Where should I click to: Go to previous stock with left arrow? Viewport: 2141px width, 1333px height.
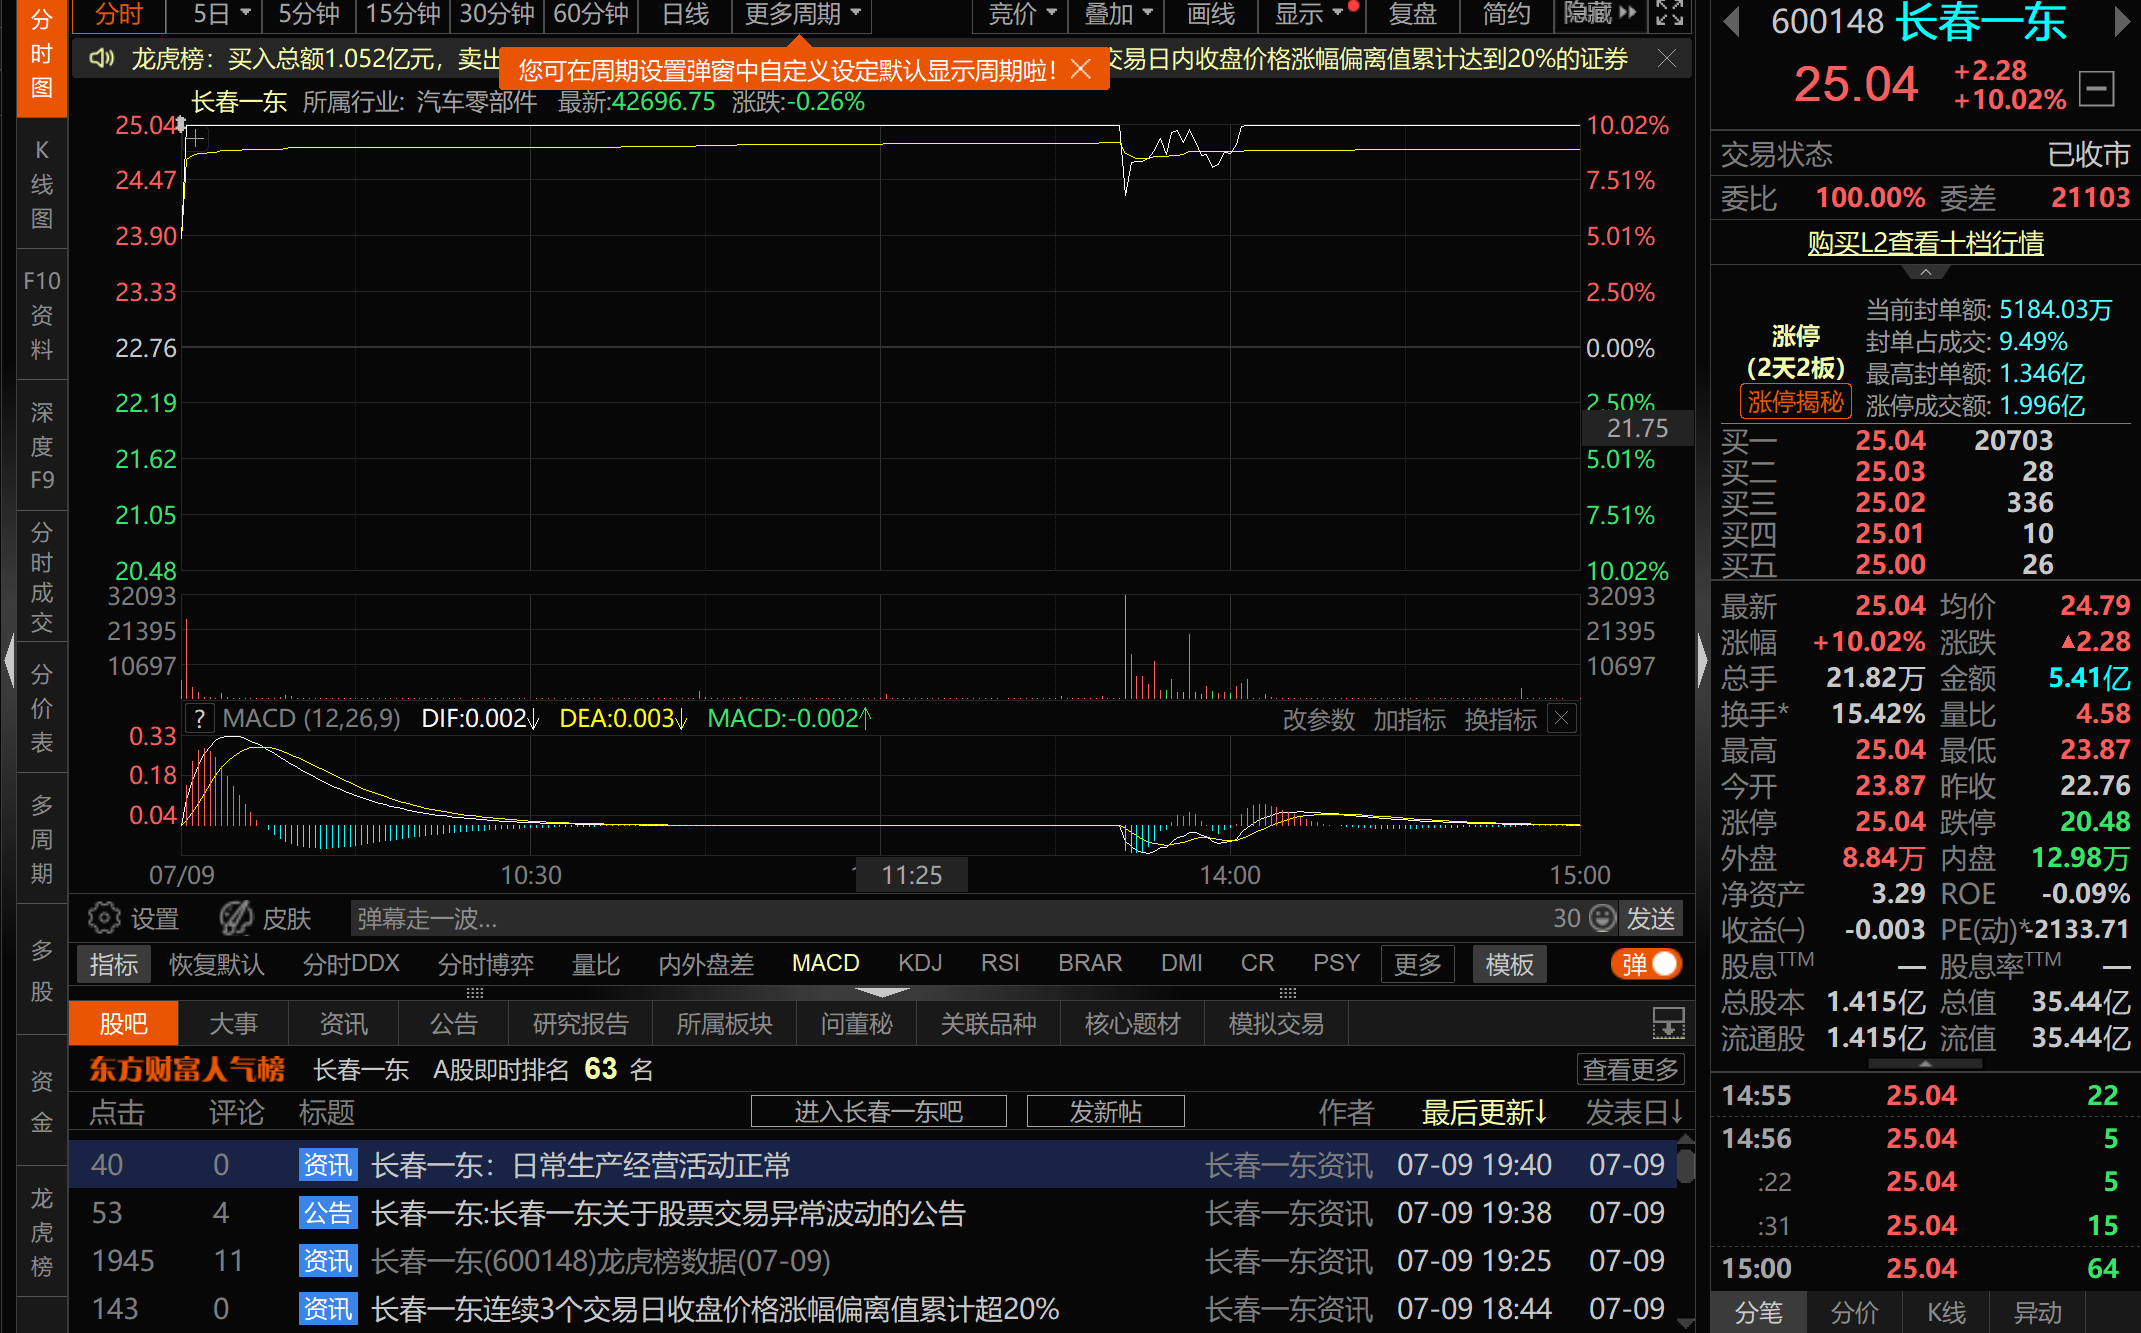(x=1732, y=21)
